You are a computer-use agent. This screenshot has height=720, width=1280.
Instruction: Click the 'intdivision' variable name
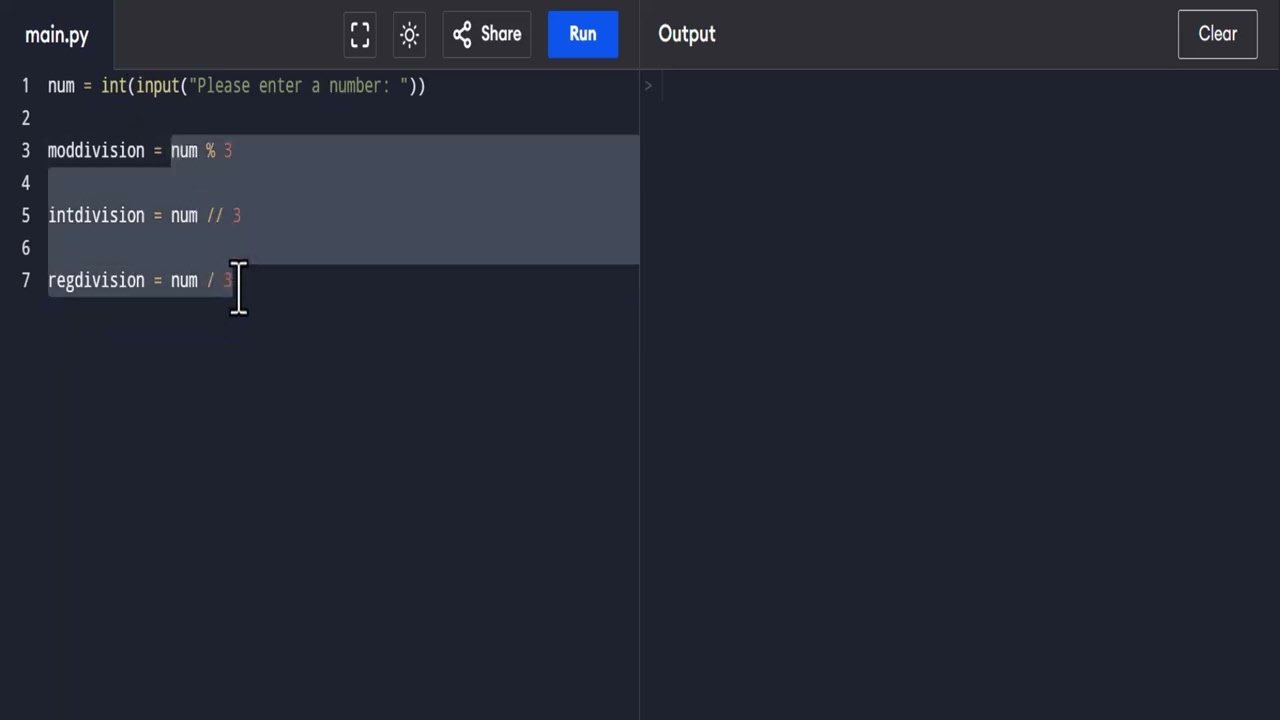[x=96, y=216]
